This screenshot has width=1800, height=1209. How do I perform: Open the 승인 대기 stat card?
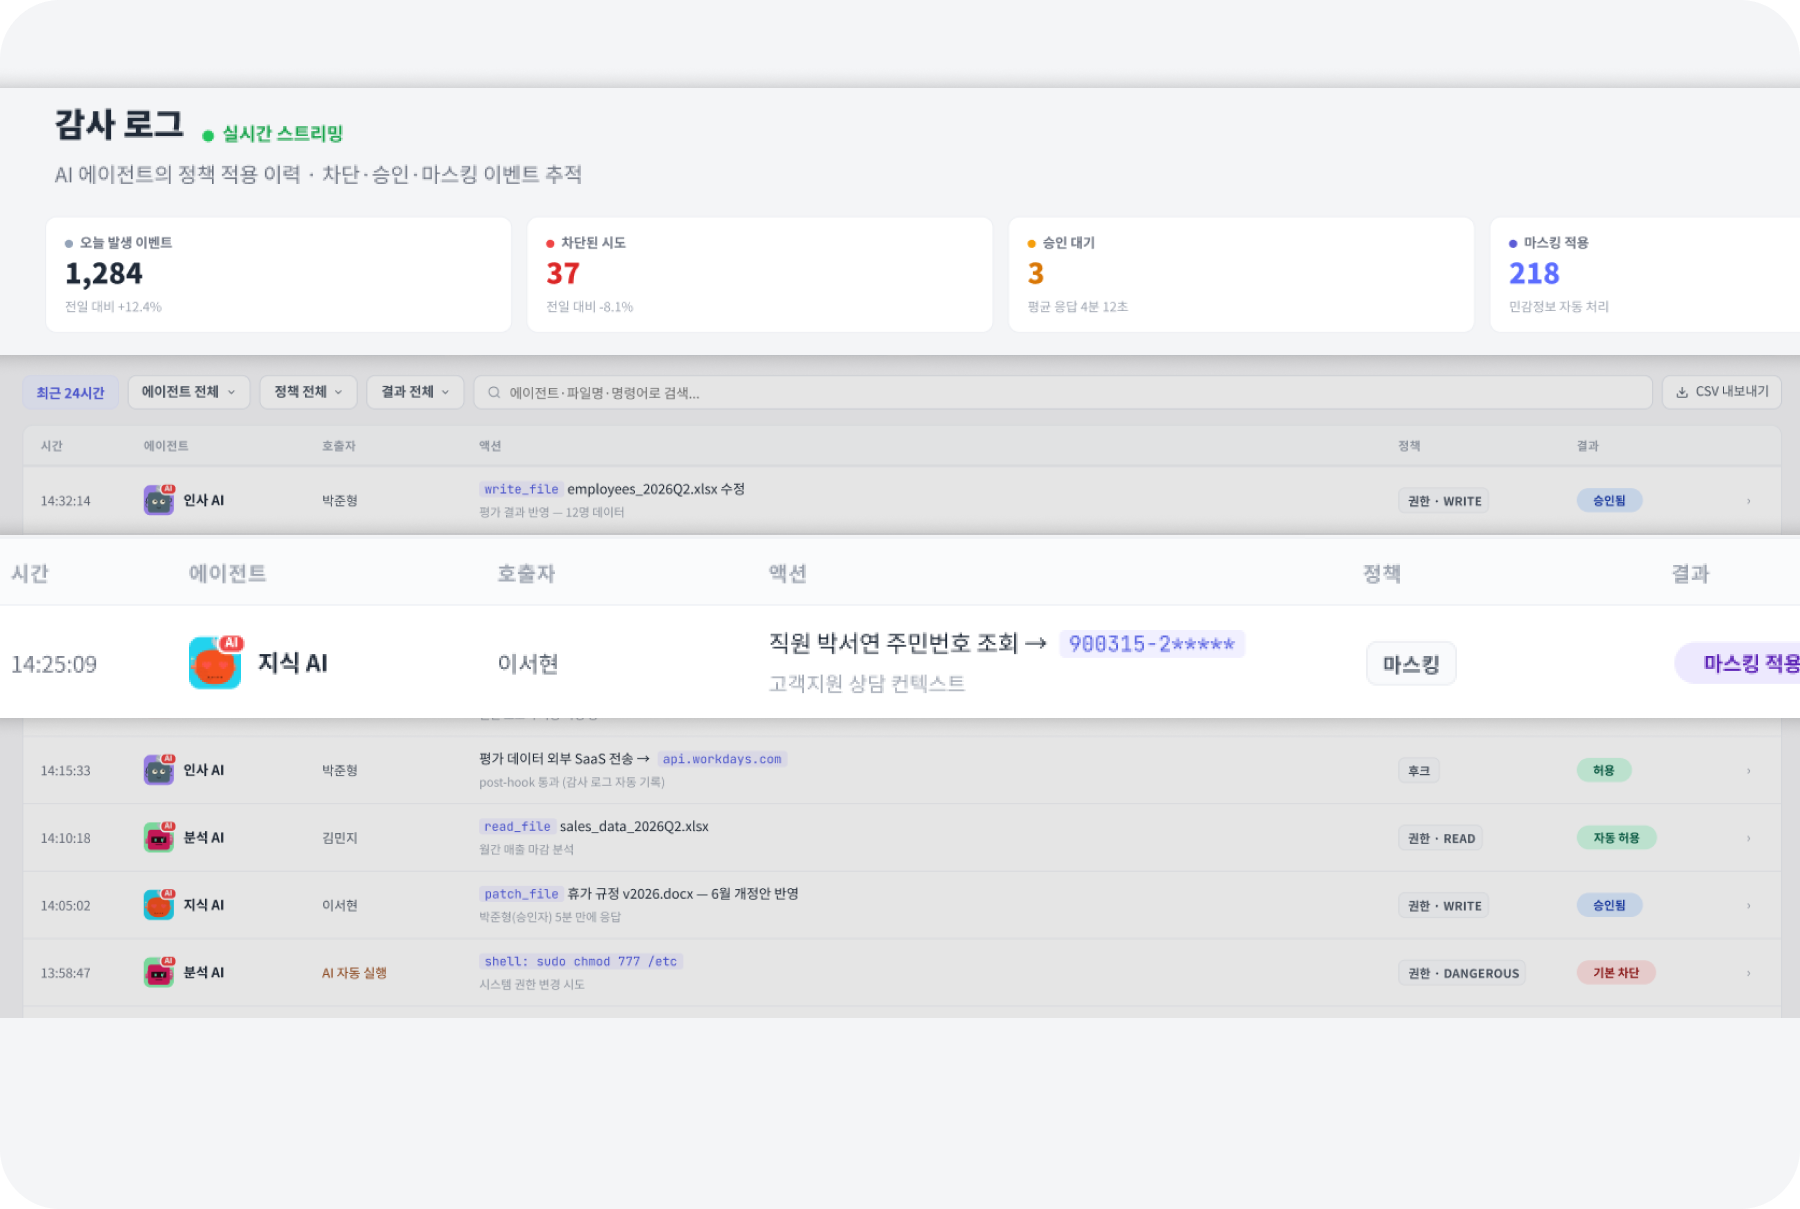(x=1241, y=274)
